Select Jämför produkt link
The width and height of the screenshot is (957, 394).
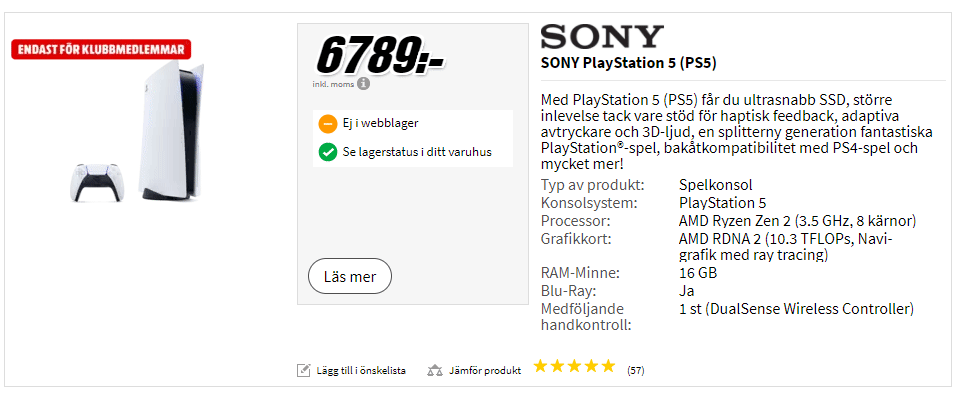[485, 370]
